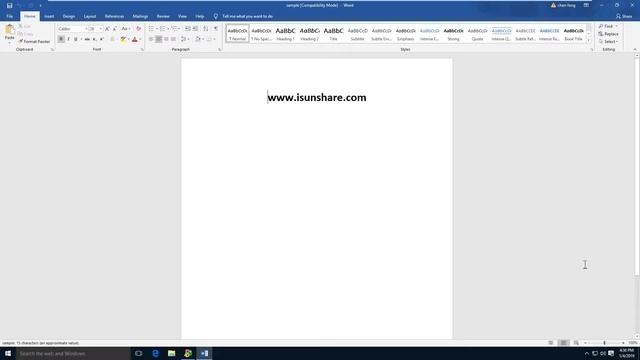The height and width of the screenshot is (360, 640).
Task: Adjust the zoom slider
Action: point(604,343)
